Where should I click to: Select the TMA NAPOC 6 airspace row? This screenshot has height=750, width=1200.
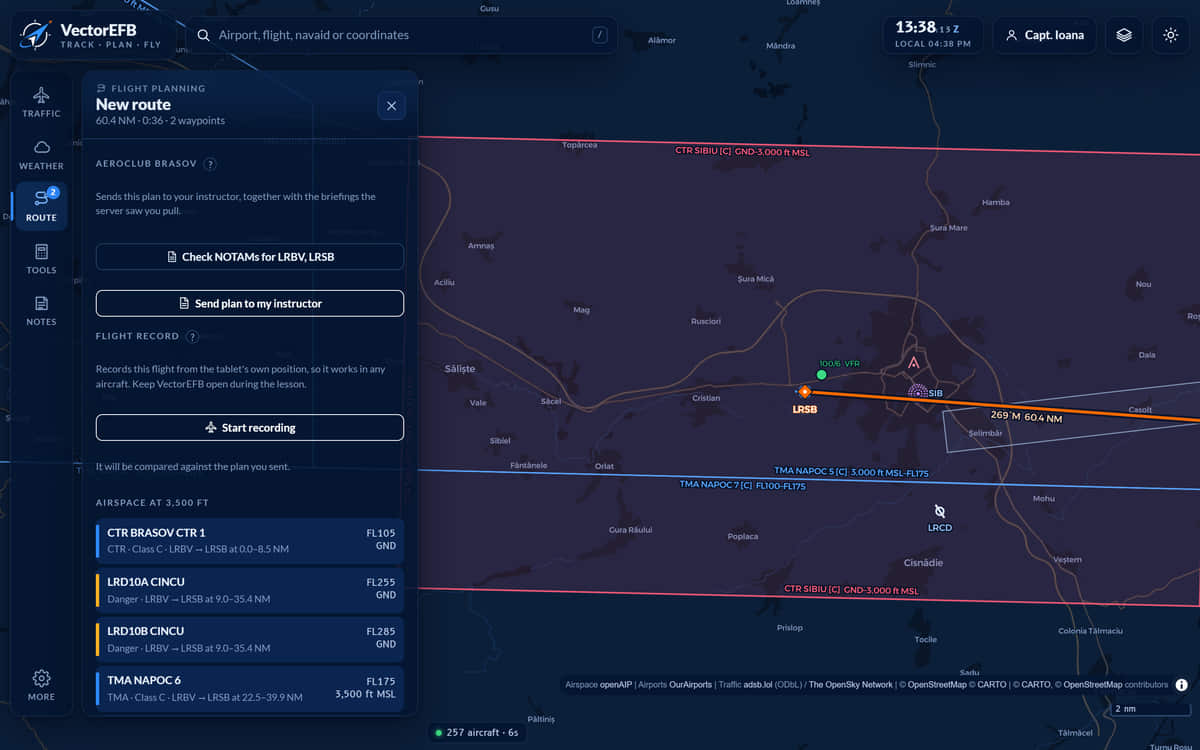(250, 687)
